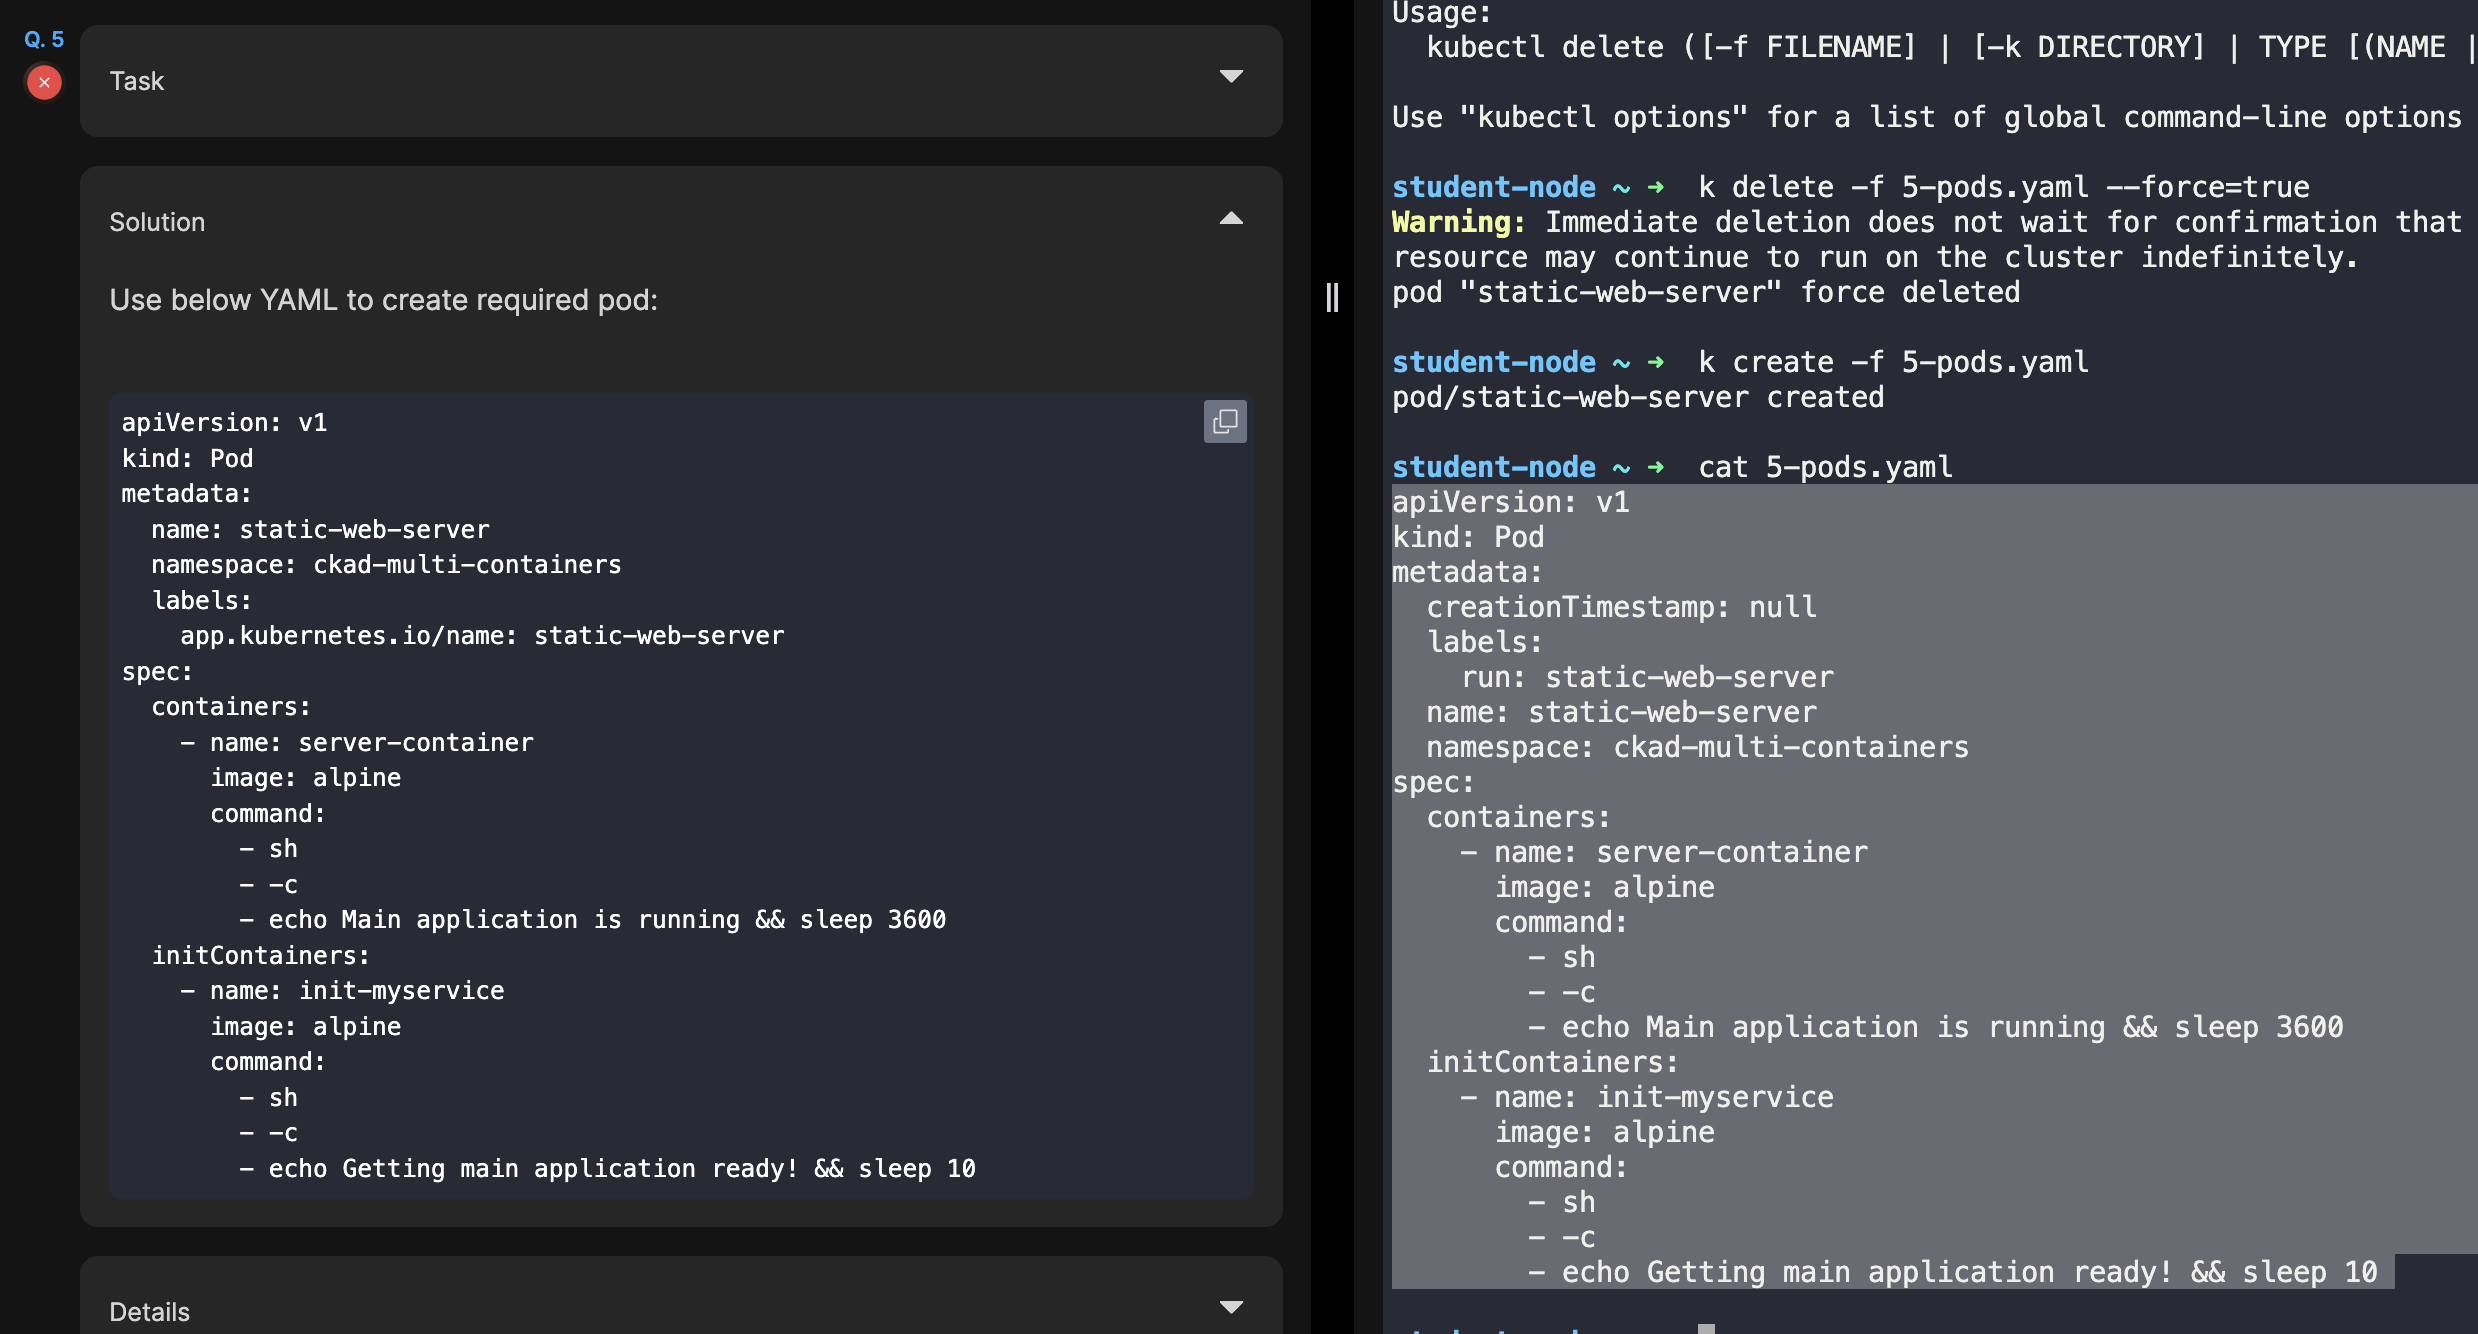
Task: Click the red X status icon under Q.5
Action: pos(44,82)
